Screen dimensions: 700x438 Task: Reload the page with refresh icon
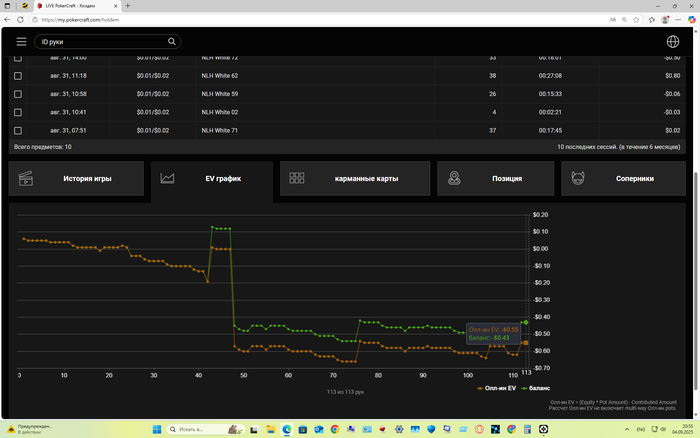click(21, 20)
